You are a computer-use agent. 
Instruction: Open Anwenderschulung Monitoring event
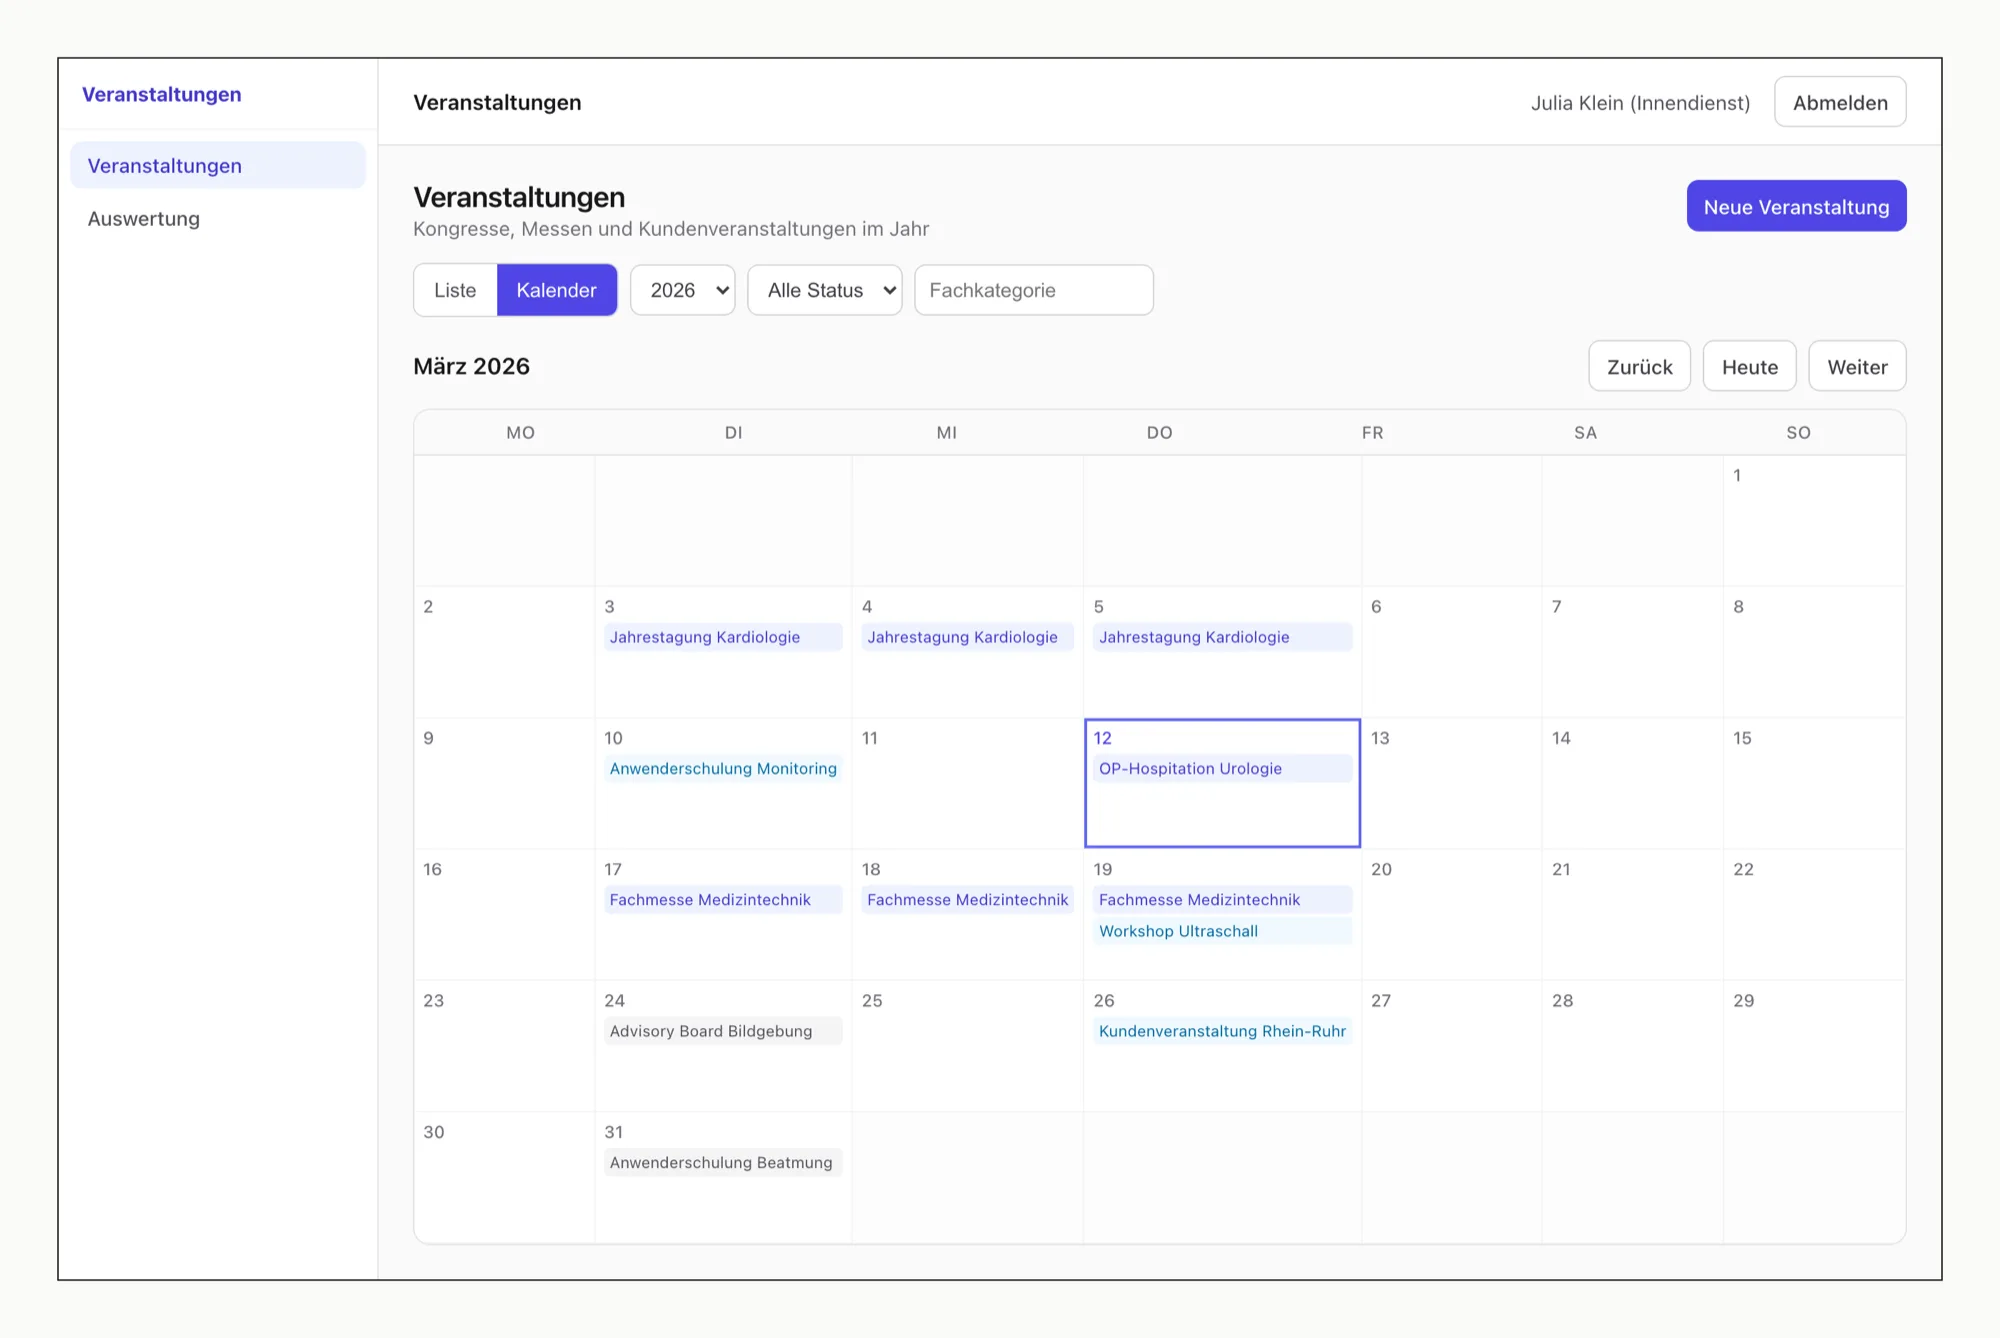point(723,768)
